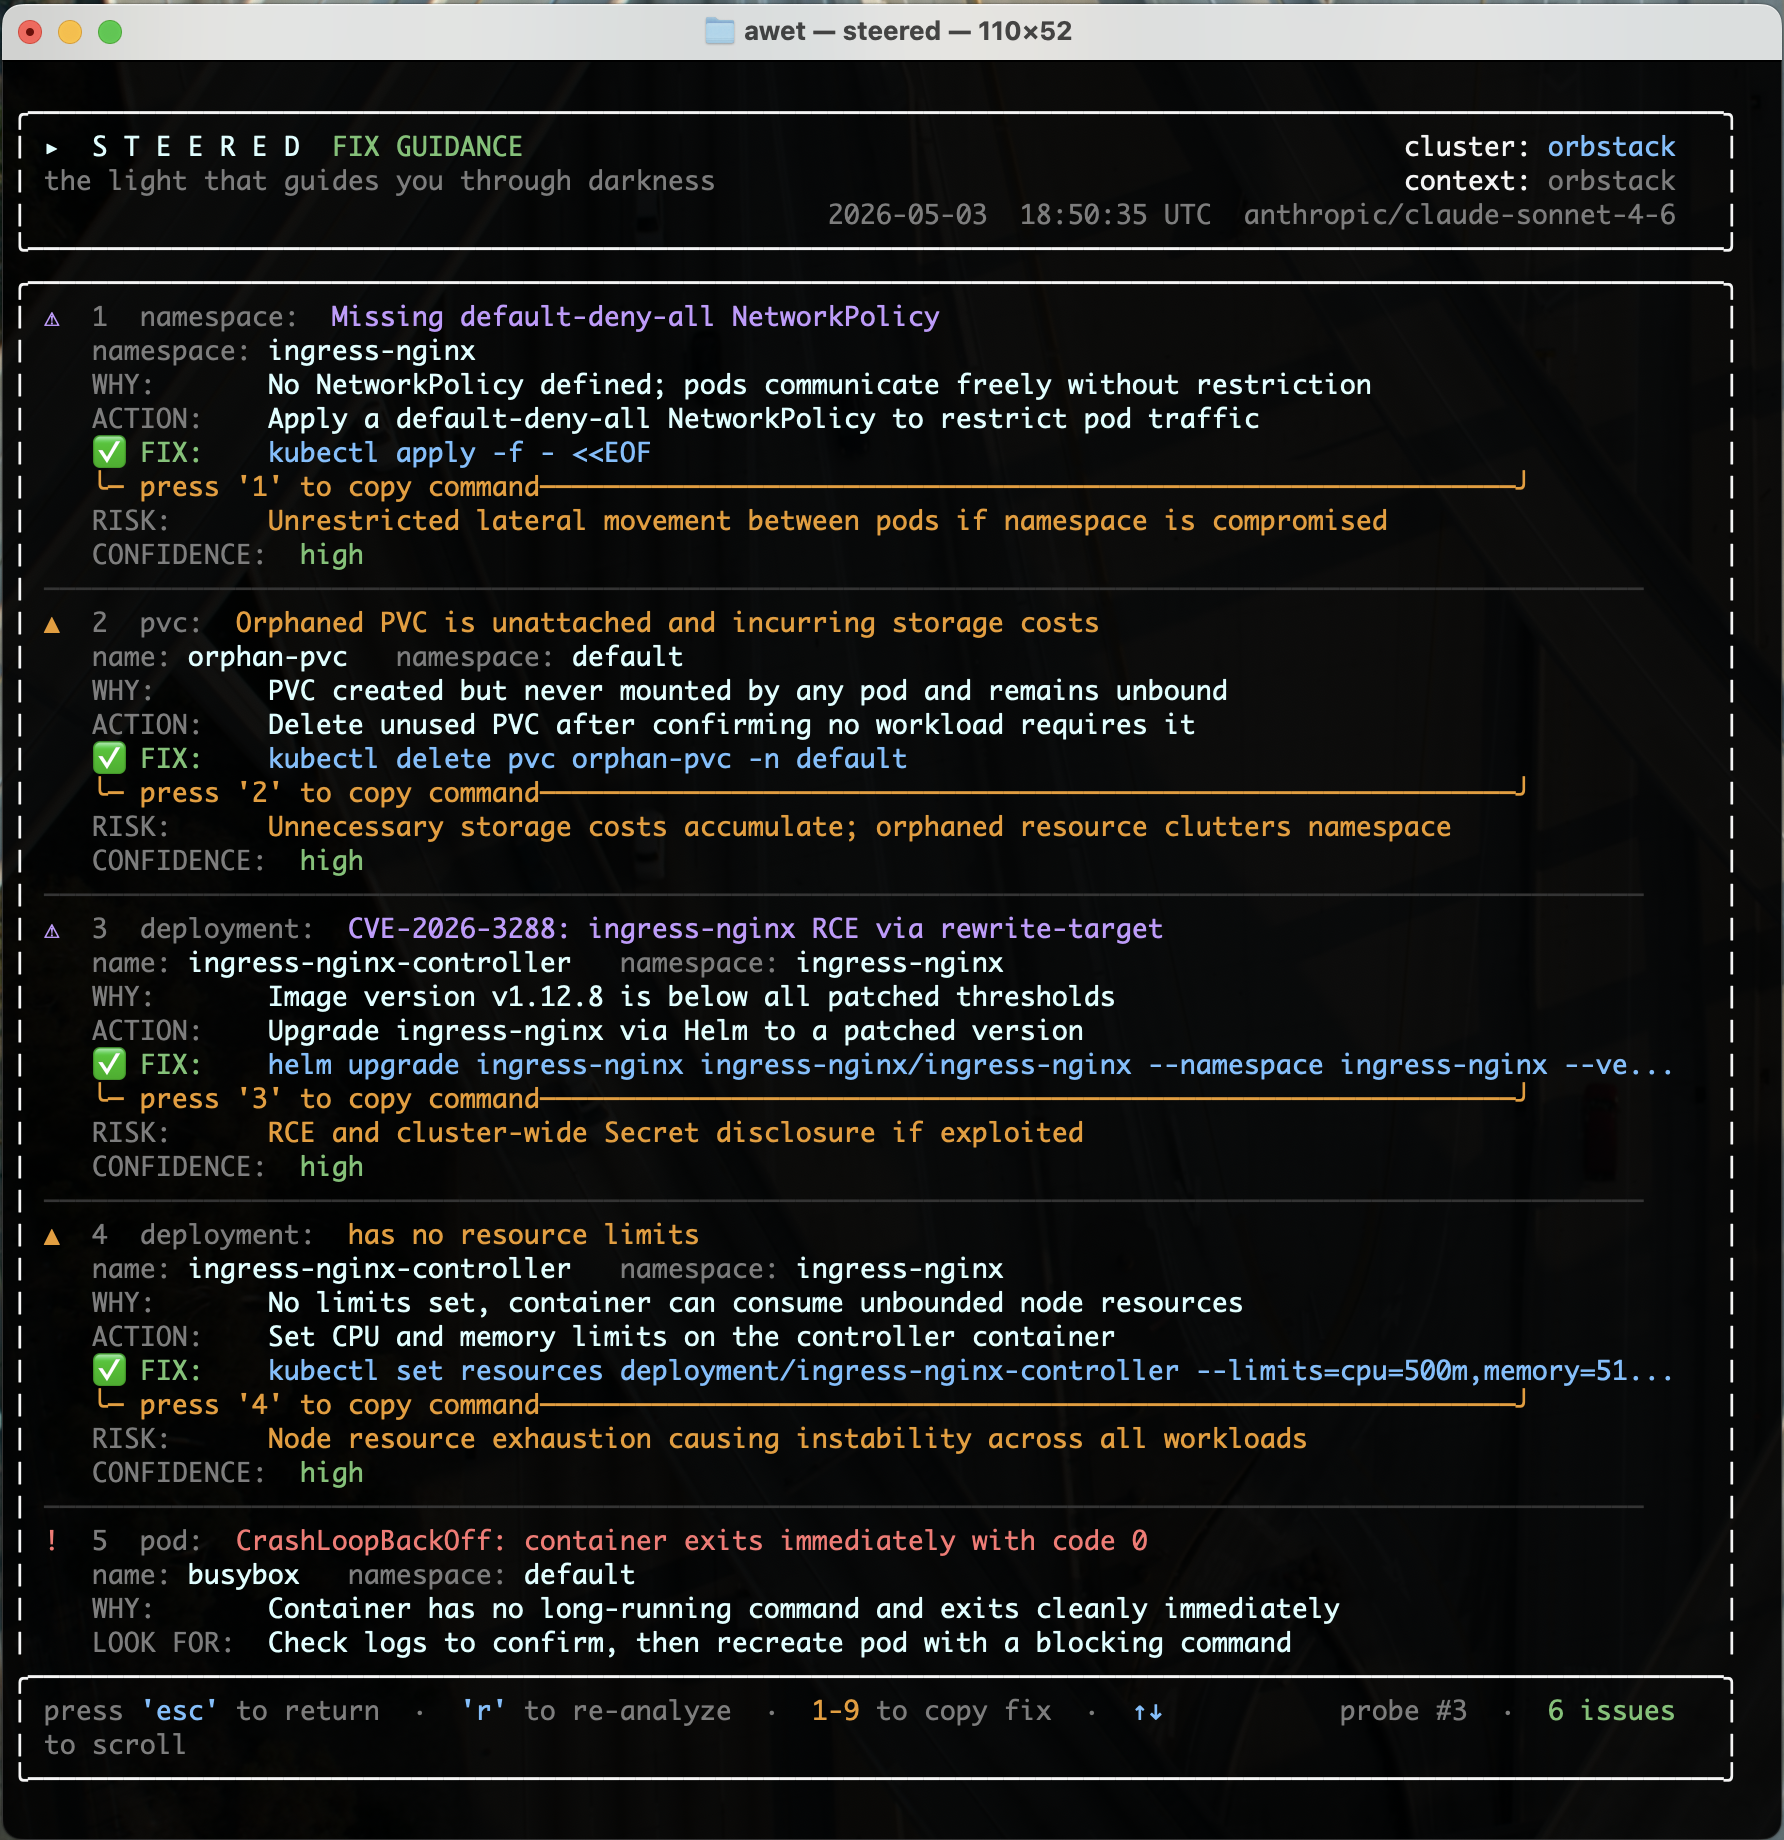The width and height of the screenshot is (1784, 1840).
Task: Click 'Unrestricted lateral movement' risk text
Action: (827, 521)
